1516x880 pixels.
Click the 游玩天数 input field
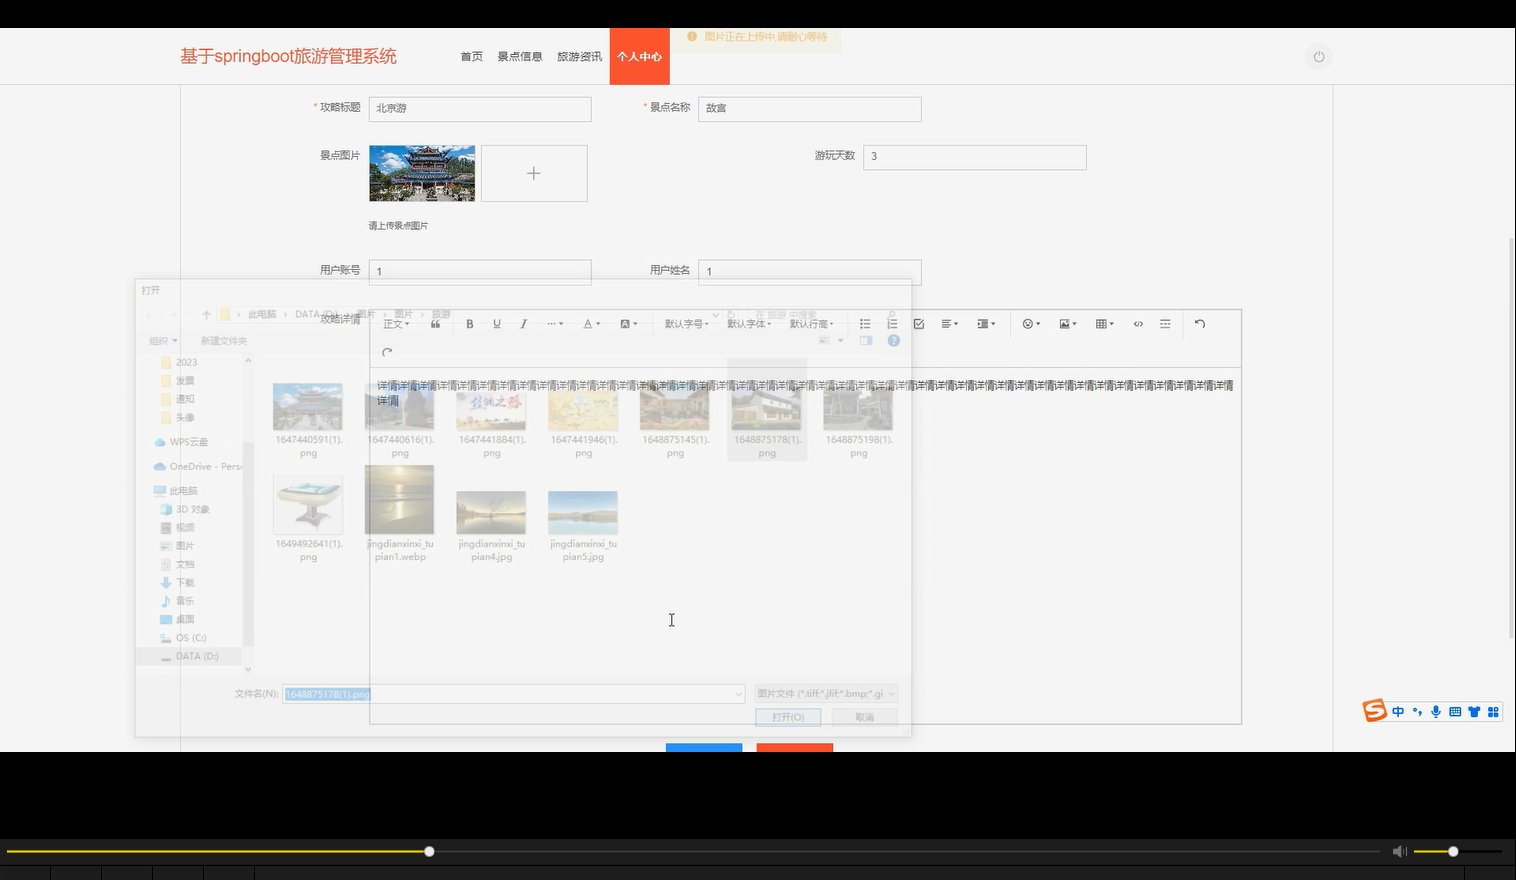pyautogui.click(x=975, y=157)
